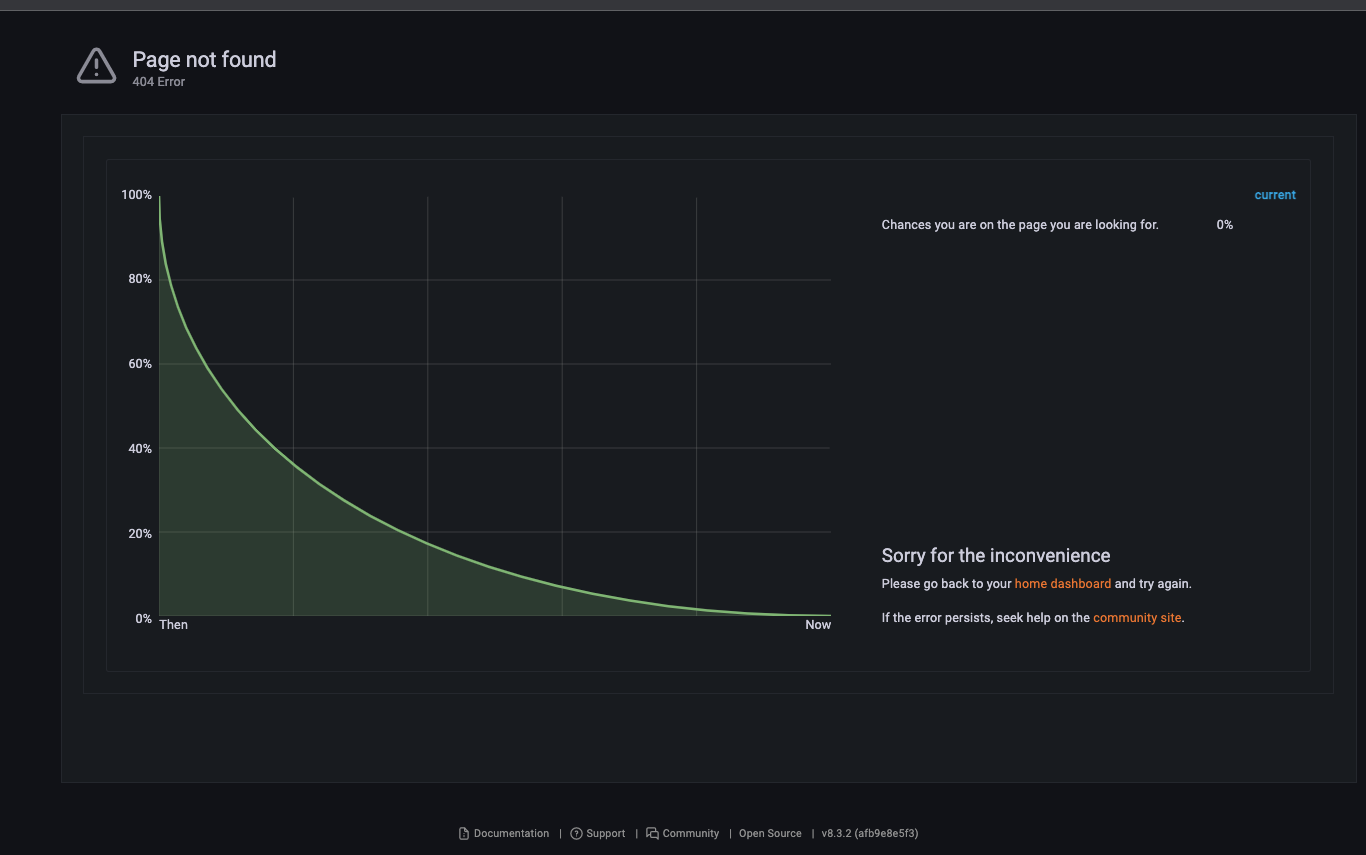Open the home dashboard link
The image size is (1366, 855).
point(1063,583)
